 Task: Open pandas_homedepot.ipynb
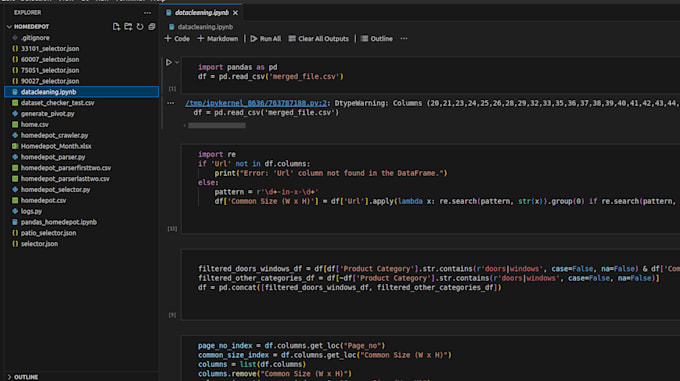(59, 222)
